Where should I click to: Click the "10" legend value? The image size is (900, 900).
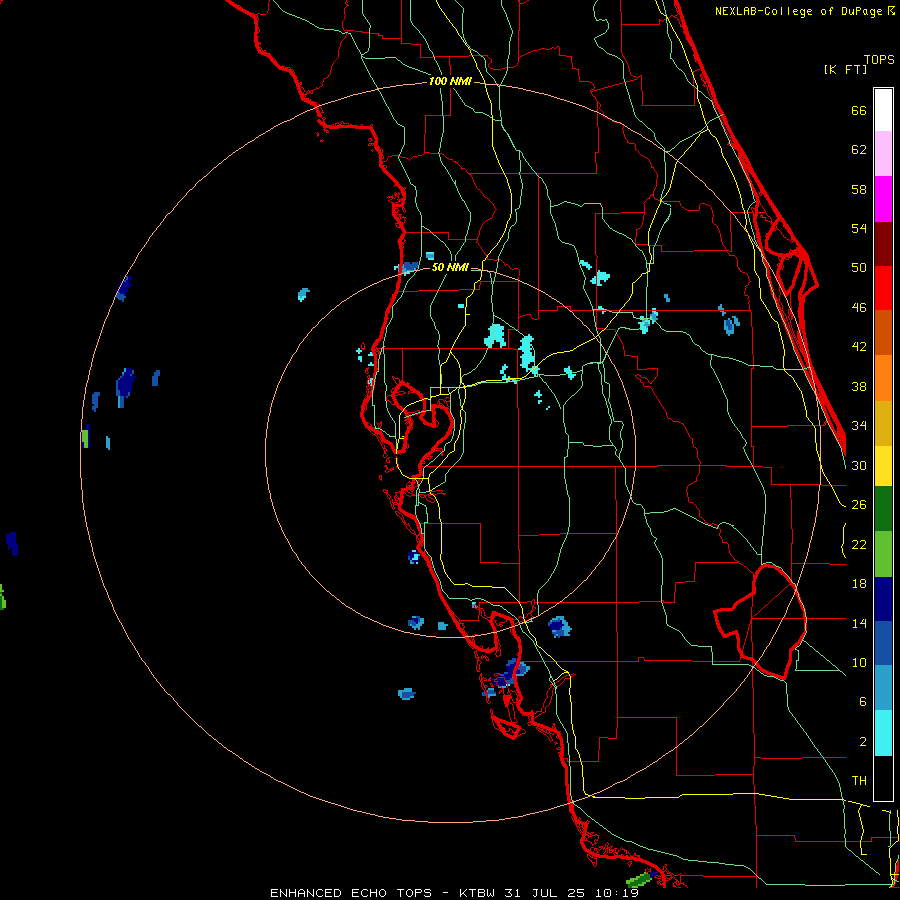point(859,662)
